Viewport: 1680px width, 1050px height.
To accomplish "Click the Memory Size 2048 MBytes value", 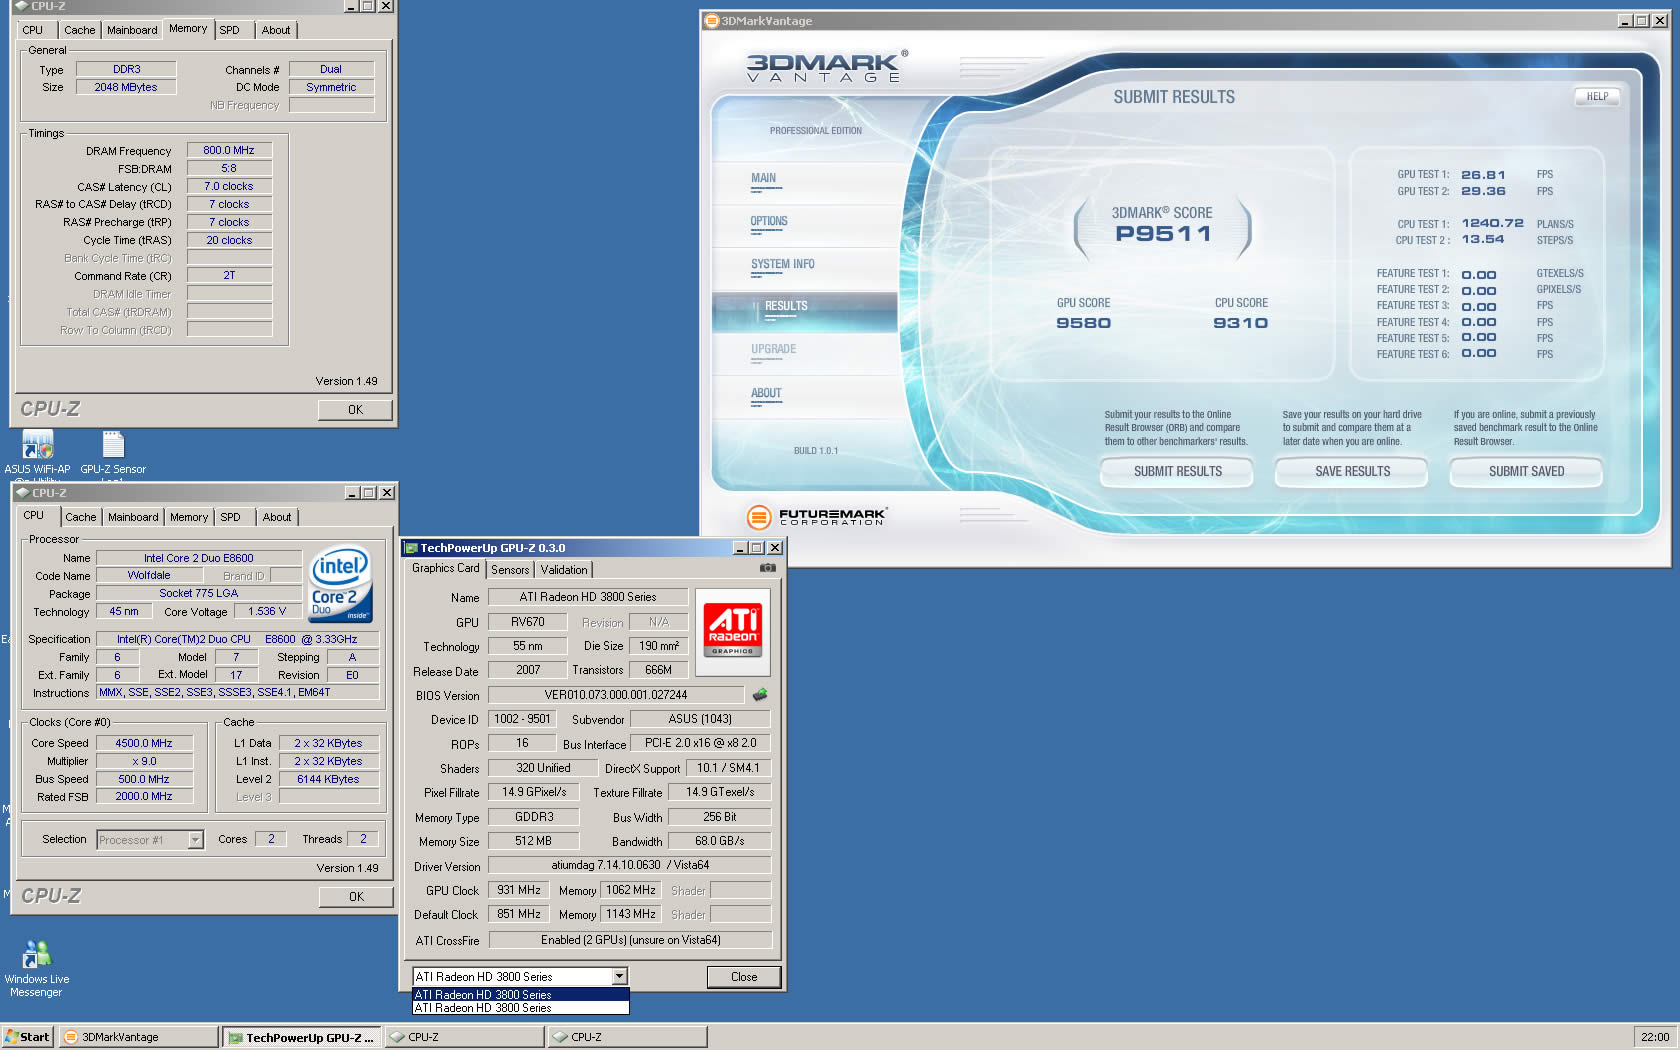I will (126, 87).
